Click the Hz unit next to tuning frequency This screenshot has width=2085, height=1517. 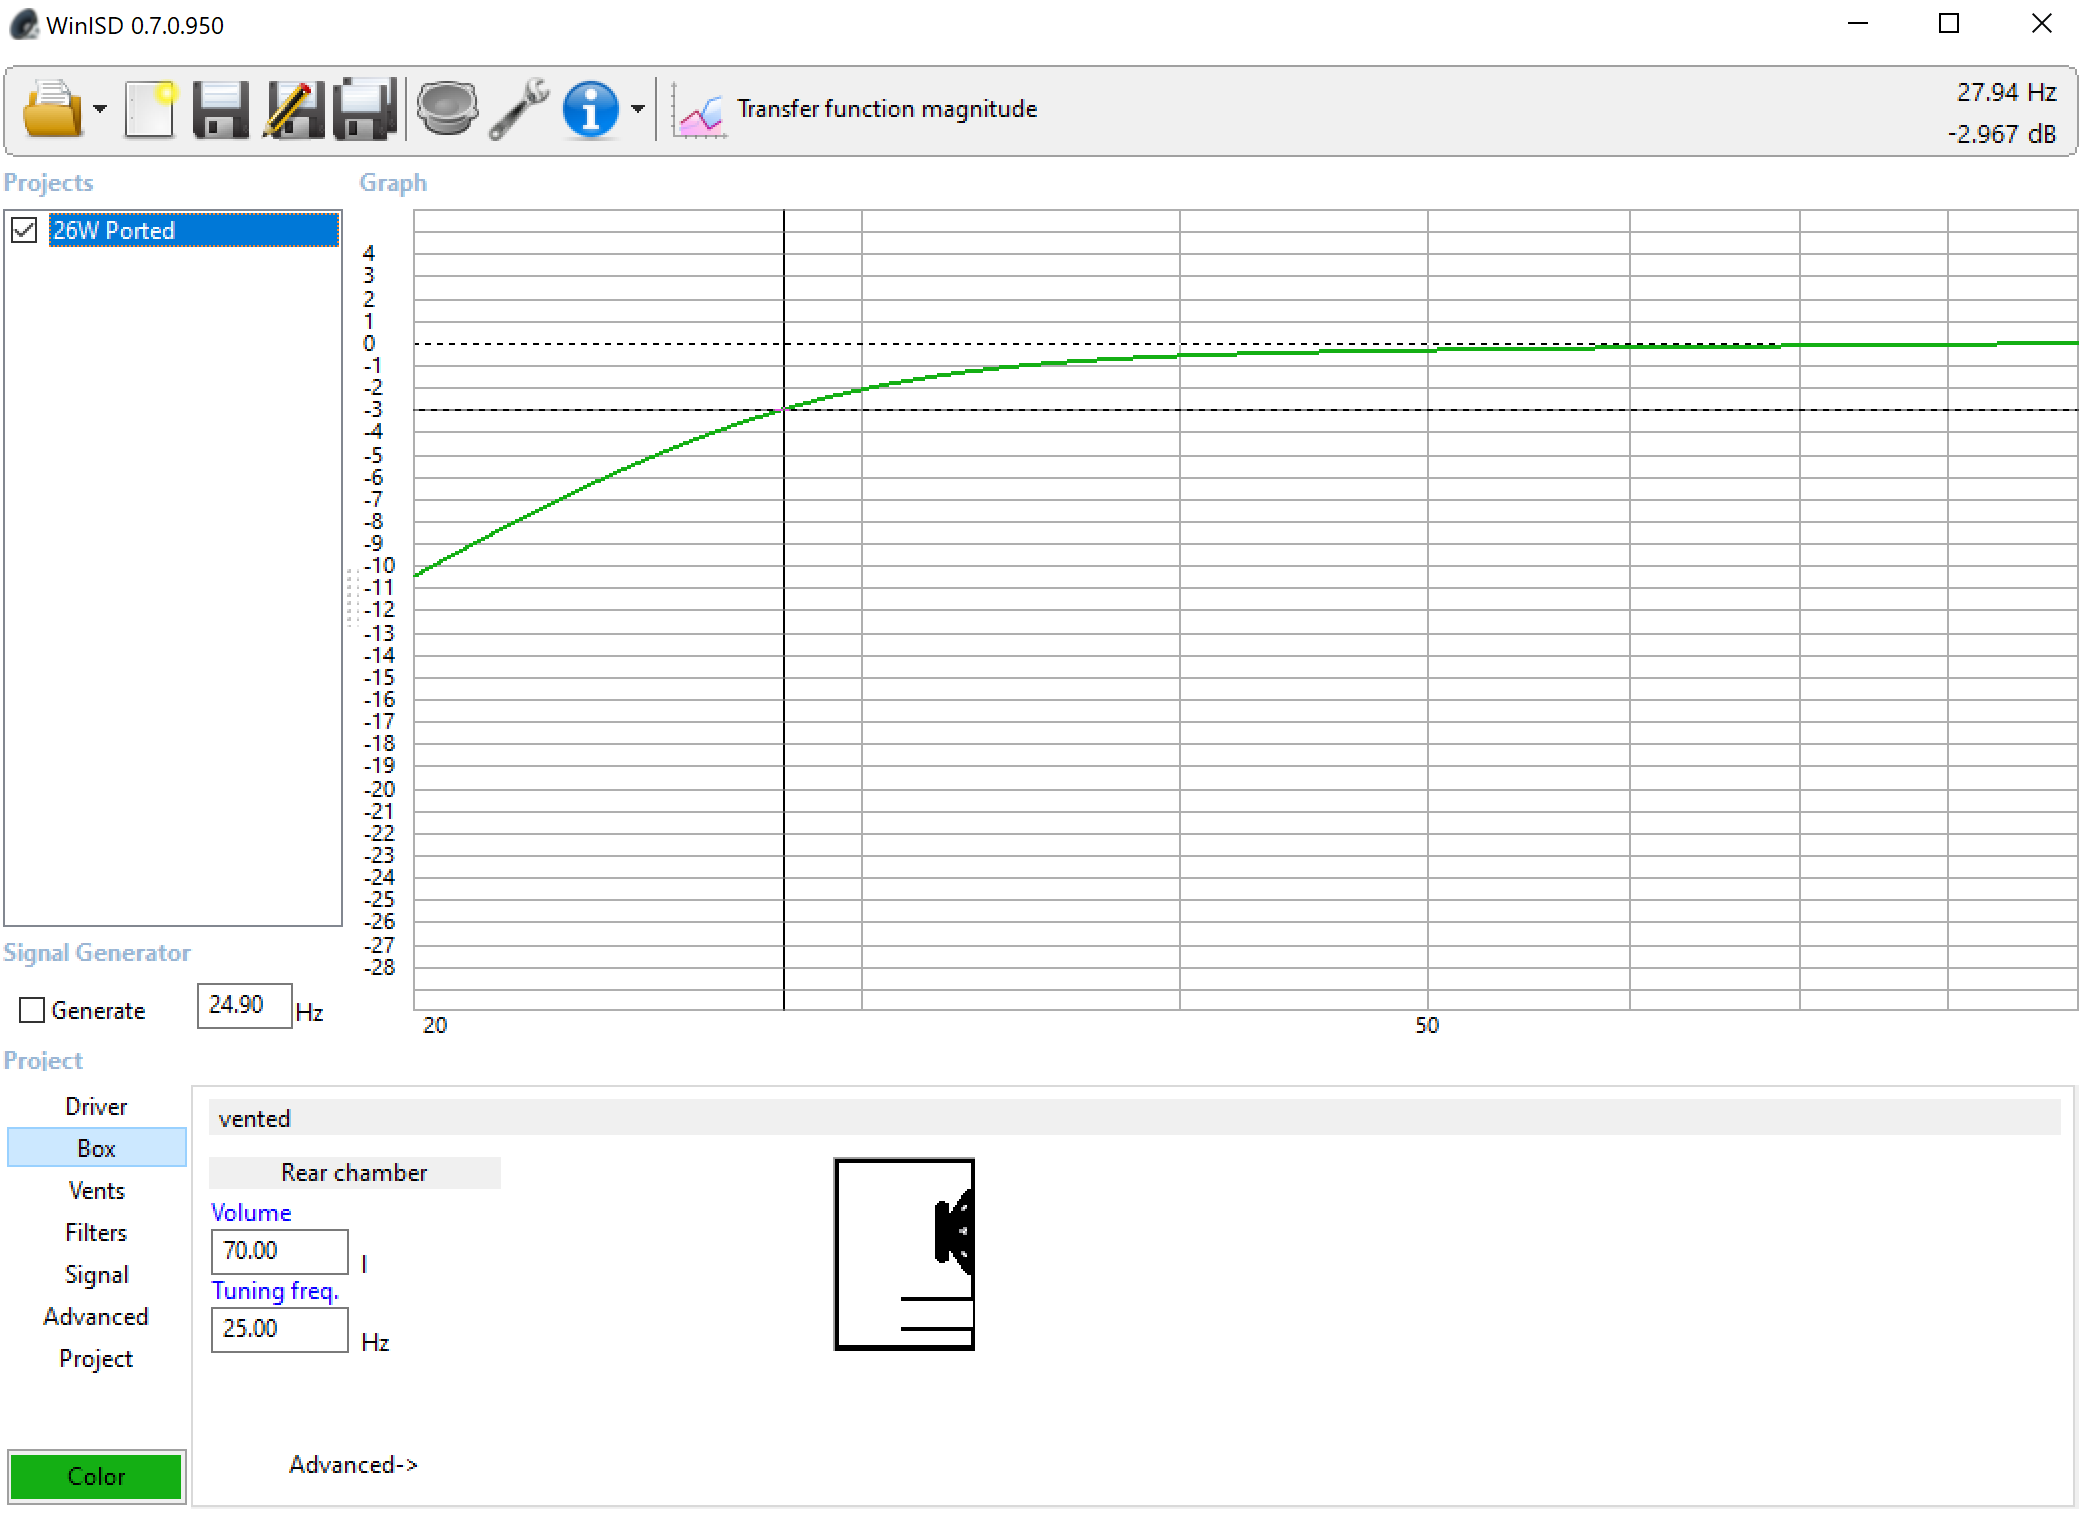tap(375, 1342)
